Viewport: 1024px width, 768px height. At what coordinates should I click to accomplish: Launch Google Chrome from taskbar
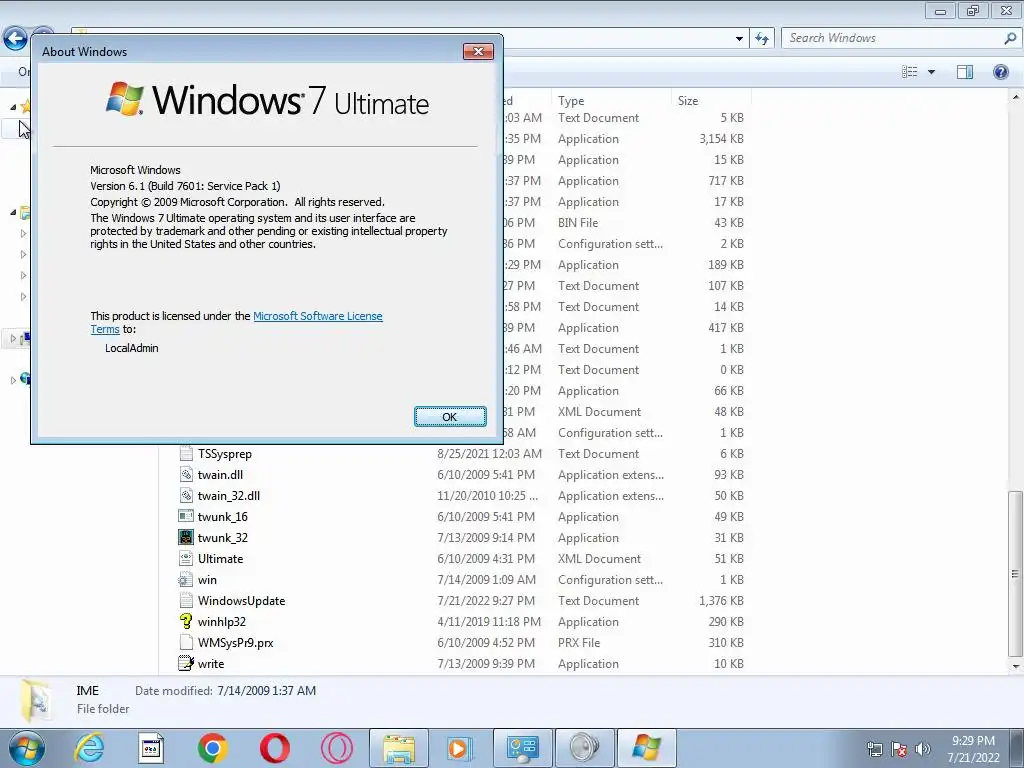pos(212,748)
